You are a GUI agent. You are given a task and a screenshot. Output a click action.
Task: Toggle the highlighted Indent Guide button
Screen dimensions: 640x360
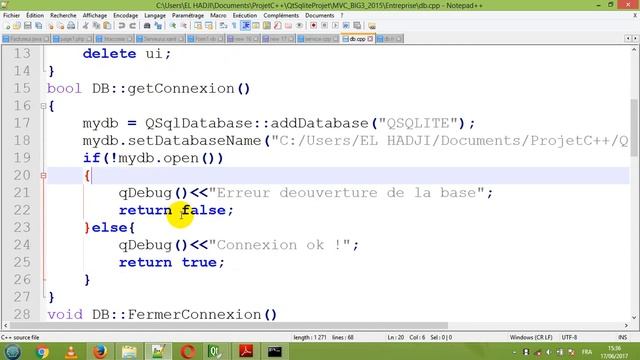[x=245, y=26]
